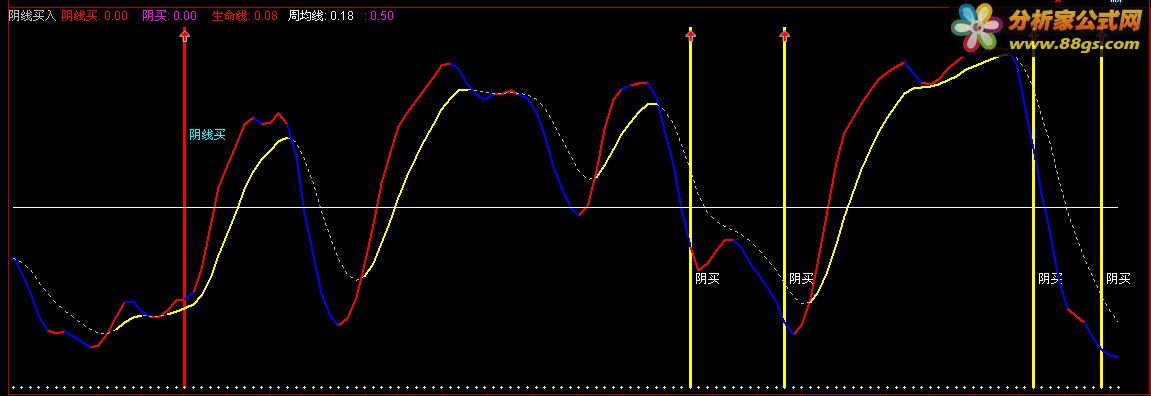The width and height of the screenshot is (1151, 396).
Task: Click the red arrow above the second yellow vertical line
Action: (784, 34)
